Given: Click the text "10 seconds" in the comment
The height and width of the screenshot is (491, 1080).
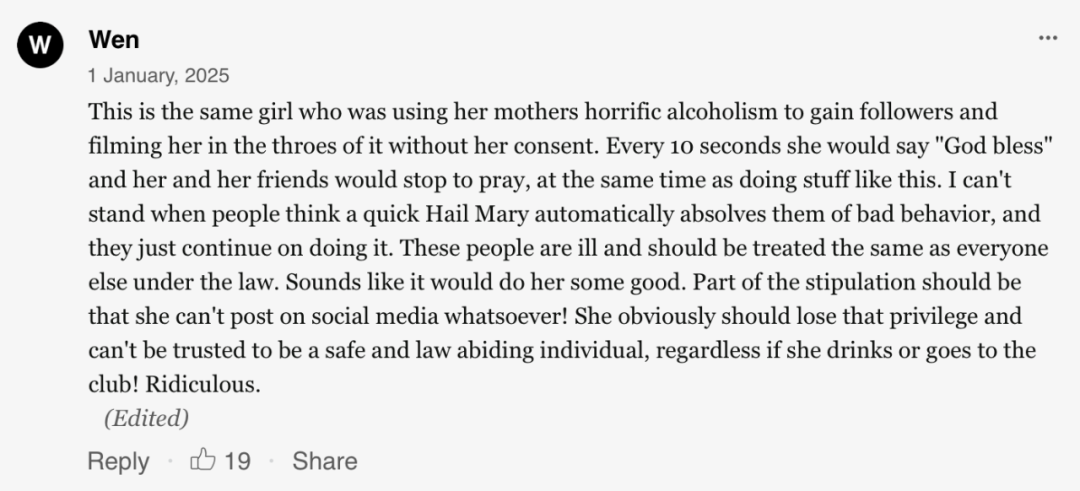Looking at the screenshot, I should point(725,146).
